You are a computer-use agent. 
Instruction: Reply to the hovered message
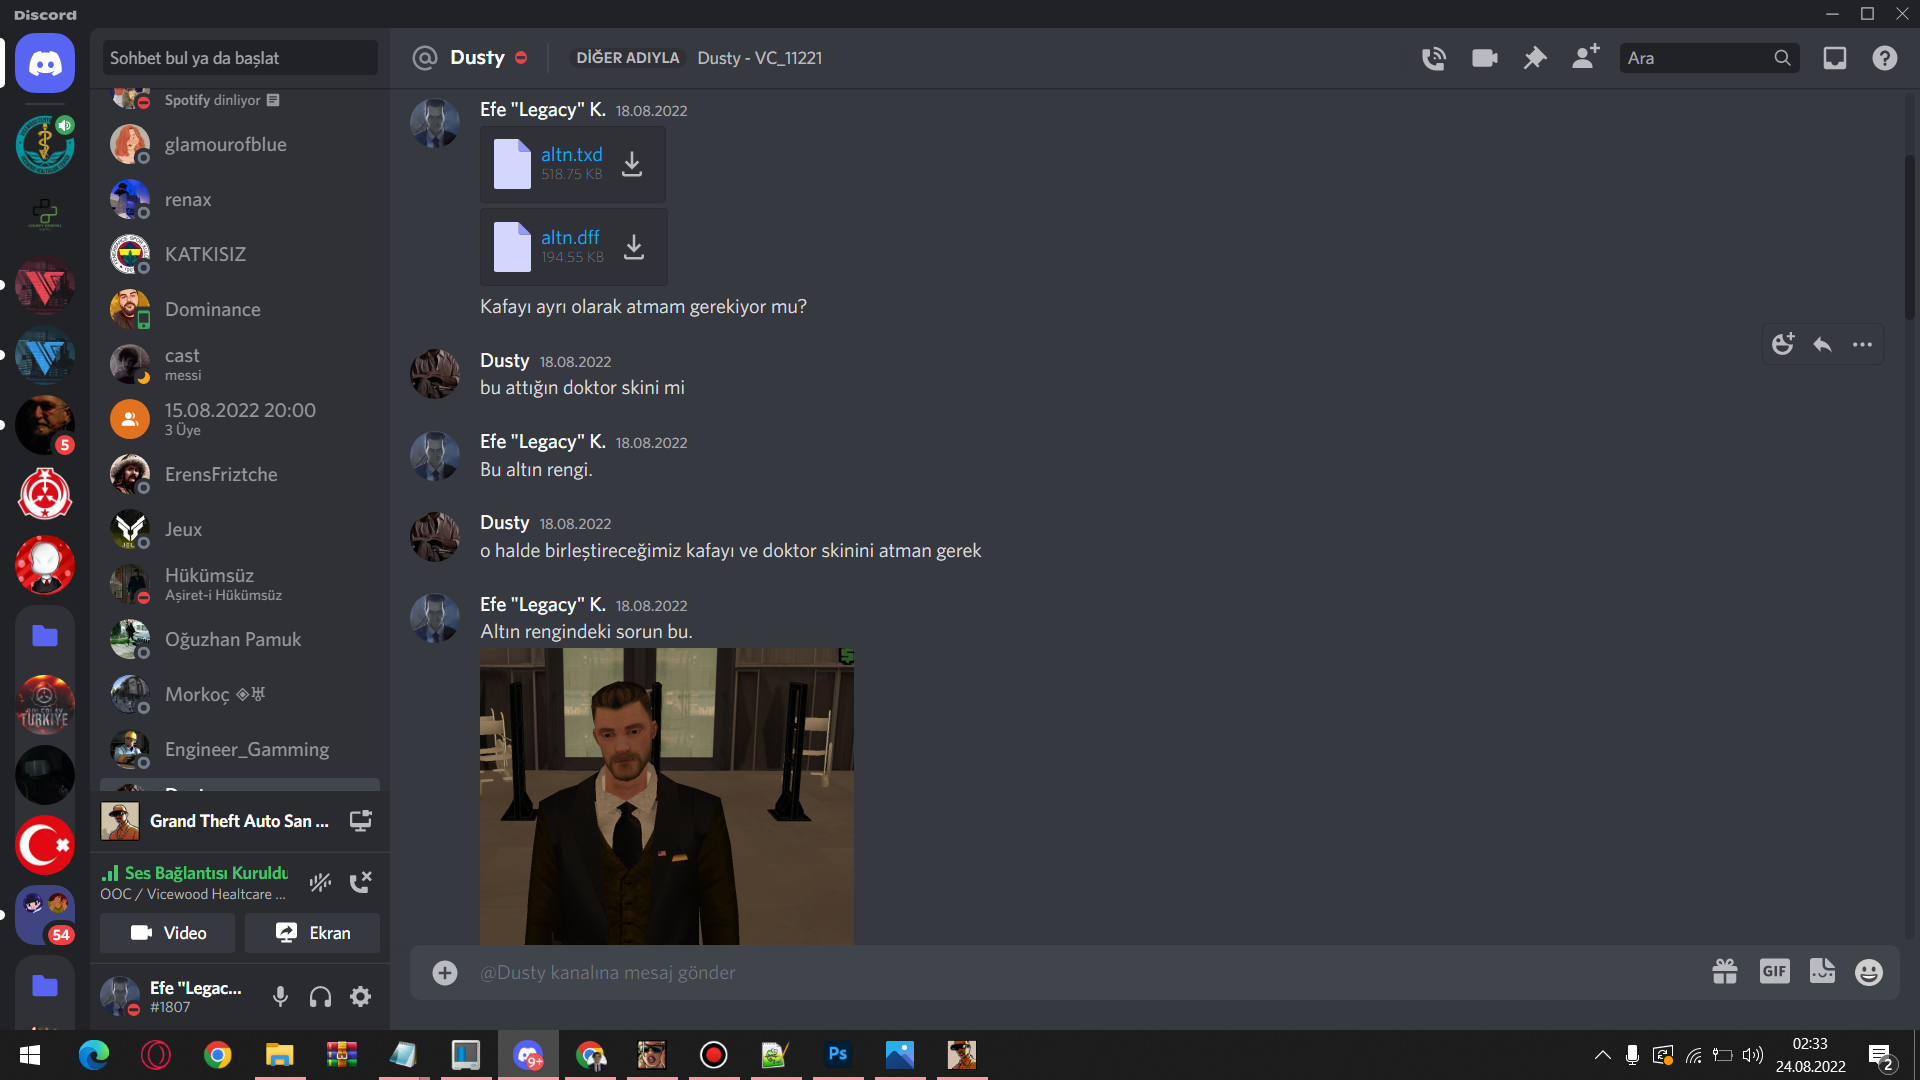point(1823,345)
